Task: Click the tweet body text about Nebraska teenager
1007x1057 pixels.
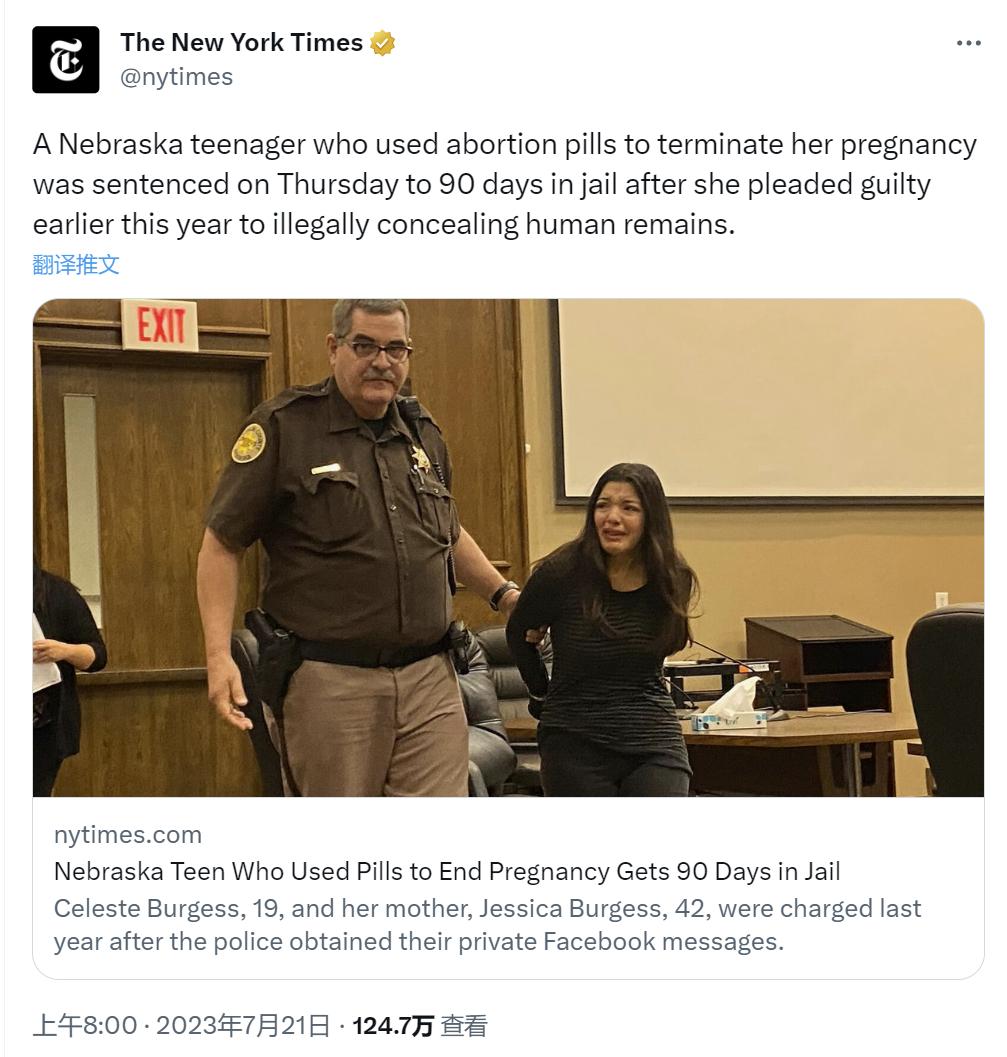Action: (504, 184)
